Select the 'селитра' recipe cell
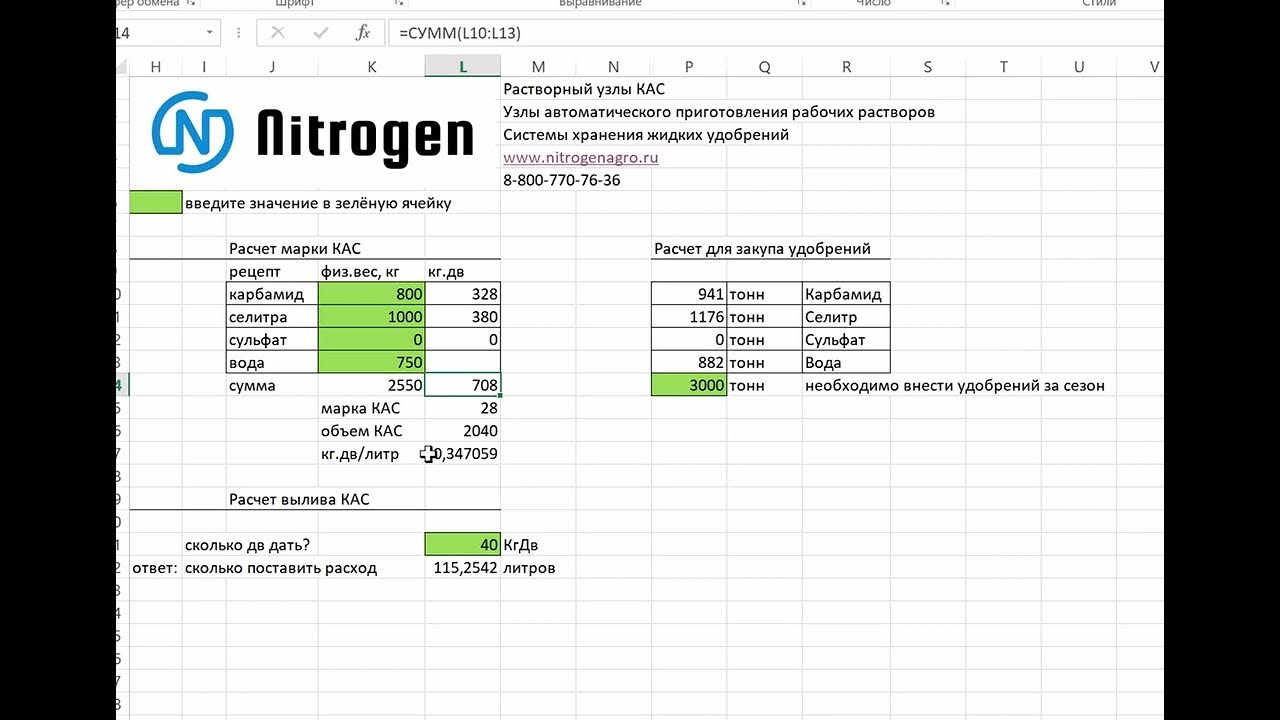The image size is (1280, 720). (272, 317)
